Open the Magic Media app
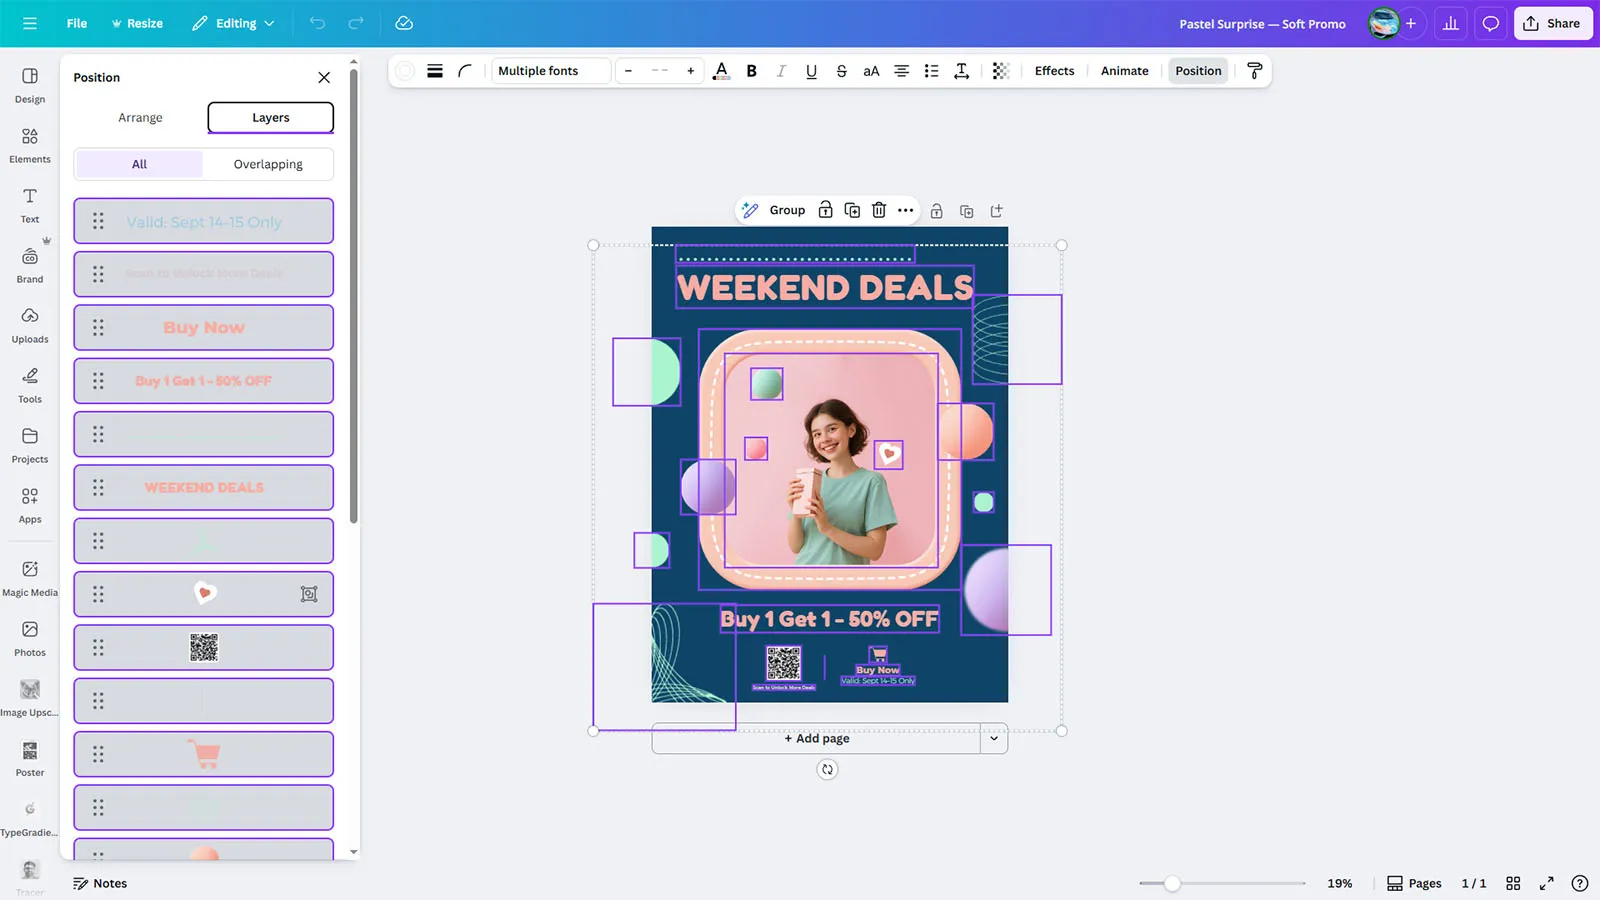This screenshot has width=1600, height=900. coord(30,578)
